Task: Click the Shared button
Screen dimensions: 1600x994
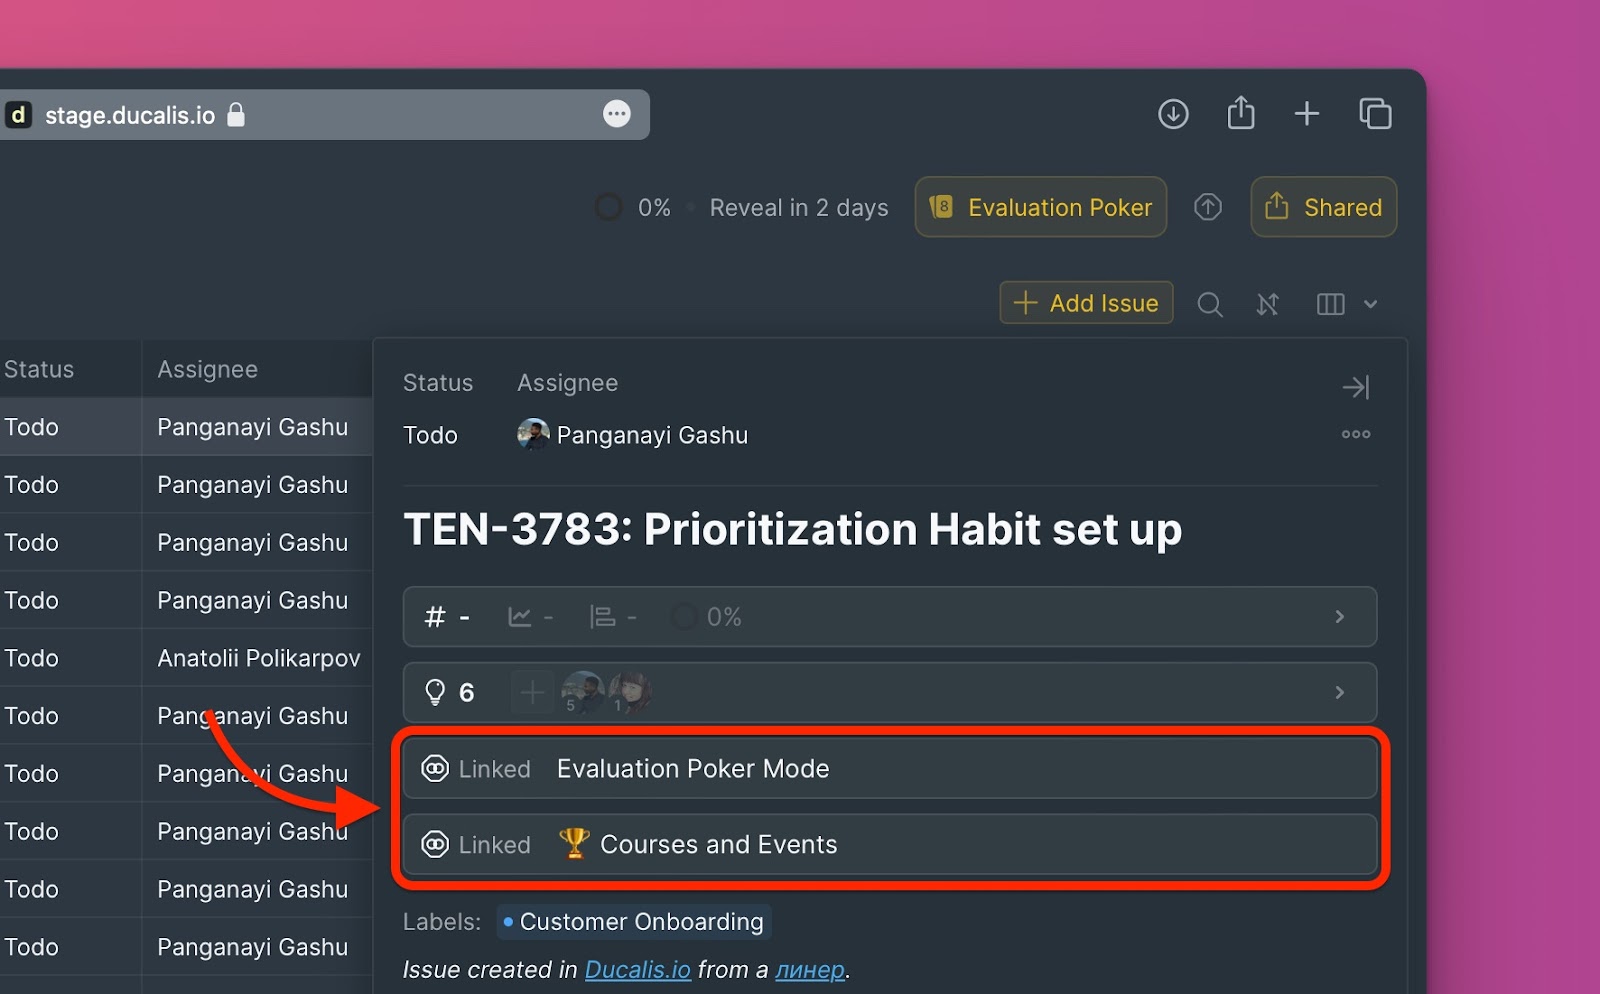Action: coord(1323,207)
